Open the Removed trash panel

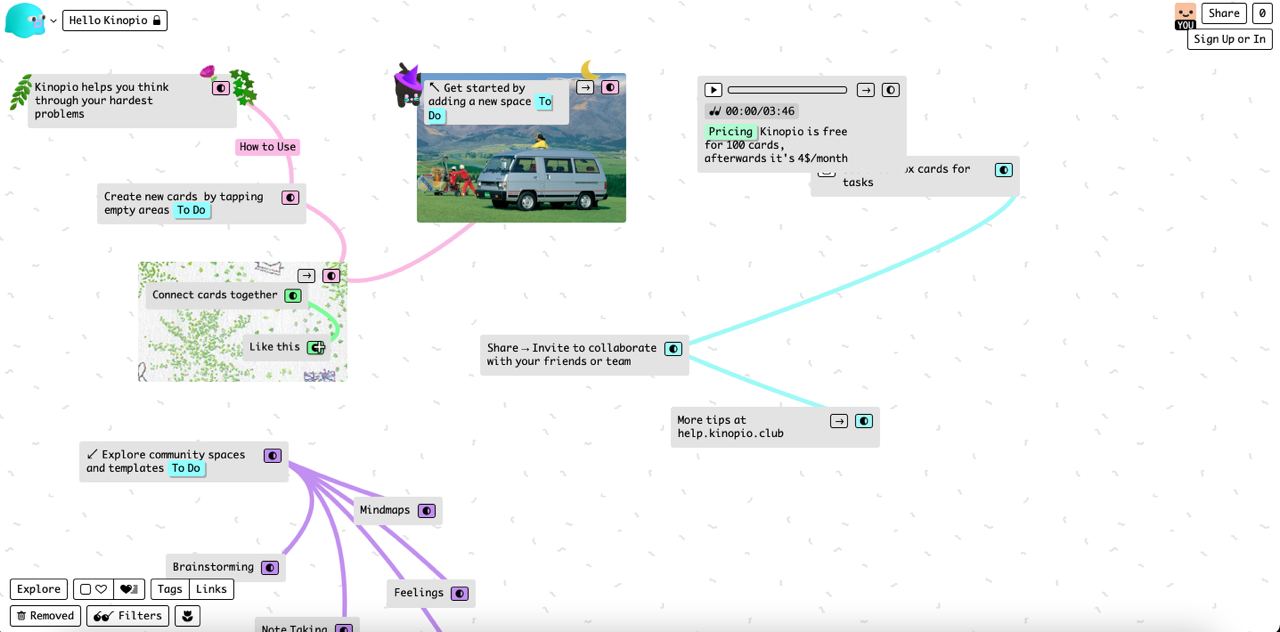click(x=46, y=616)
